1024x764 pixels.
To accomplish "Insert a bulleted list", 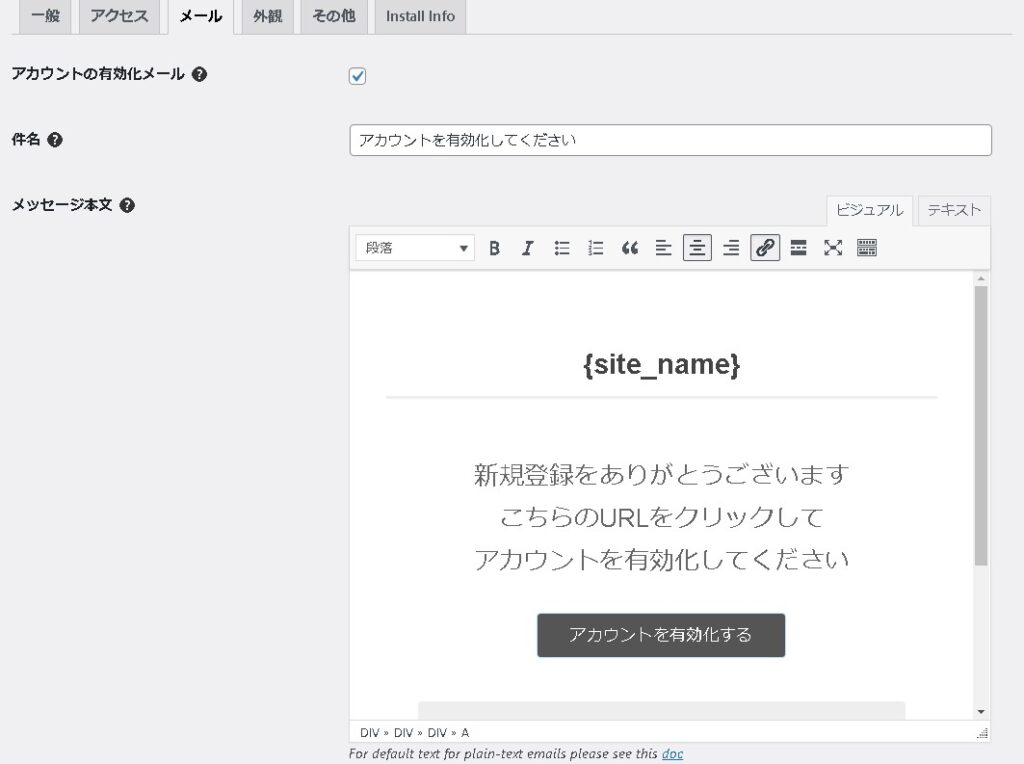I will click(562, 248).
